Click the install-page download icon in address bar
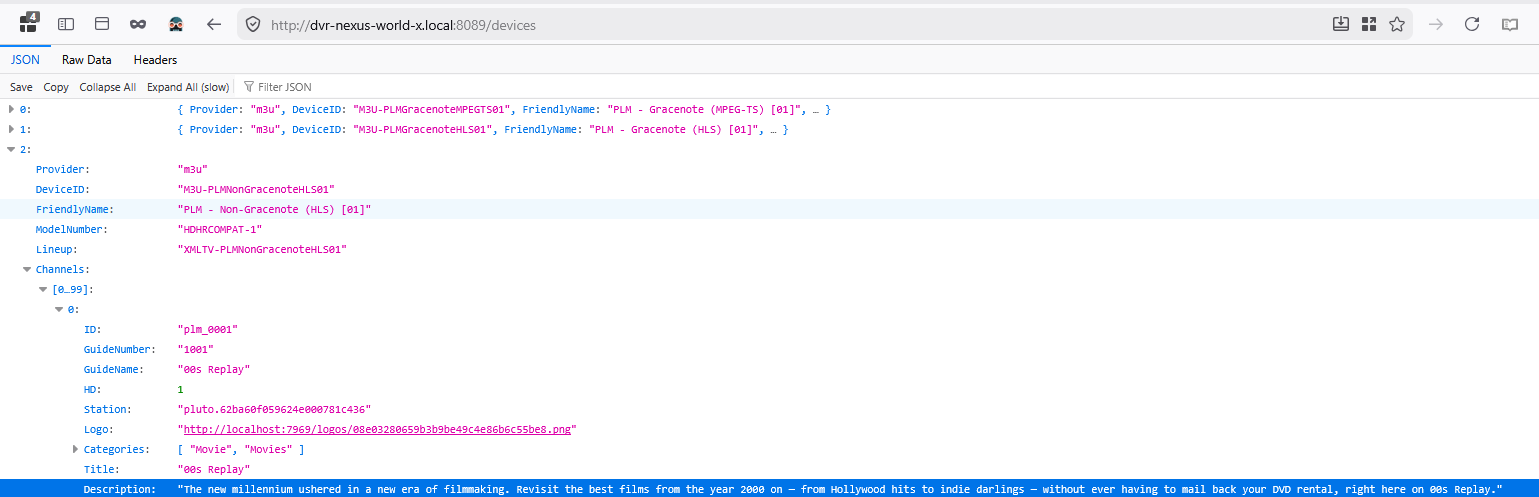This screenshot has height=497, width=1539. [x=1341, y=24]
